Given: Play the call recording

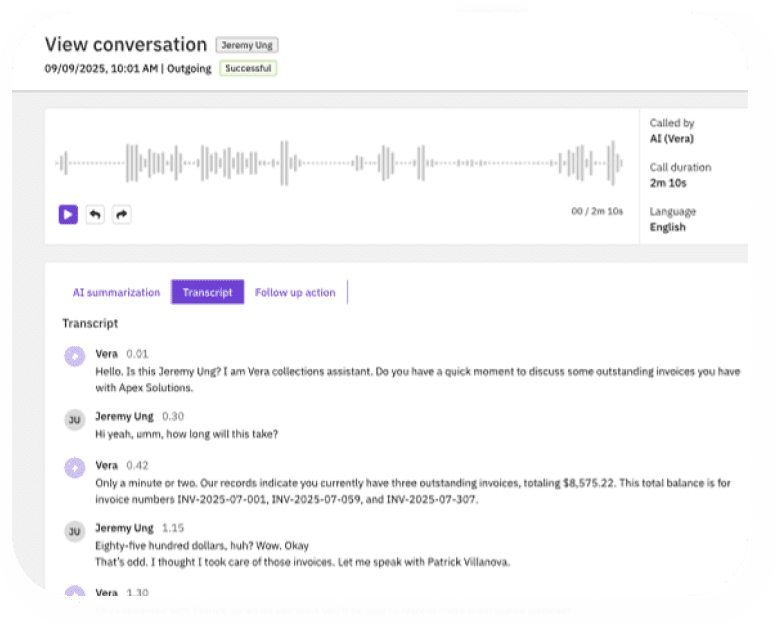Looking at the screenshot, I should pos(68,214).
